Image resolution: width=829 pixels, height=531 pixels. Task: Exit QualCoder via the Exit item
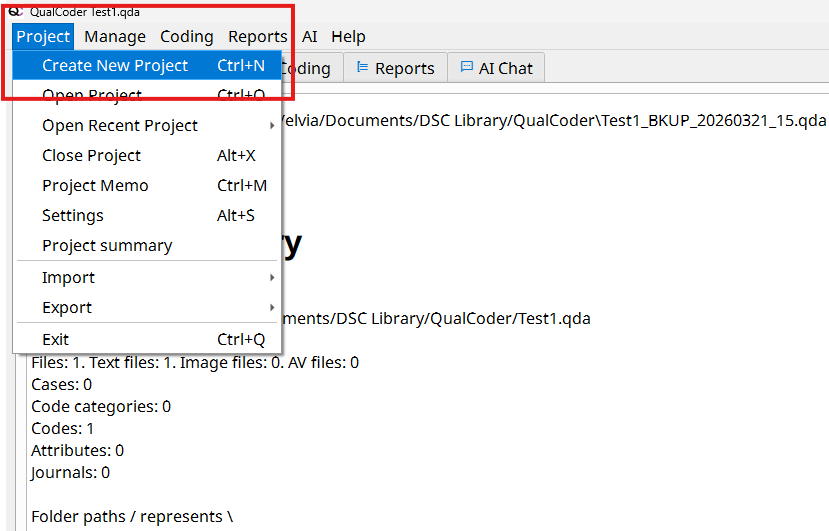pos(56,340)
